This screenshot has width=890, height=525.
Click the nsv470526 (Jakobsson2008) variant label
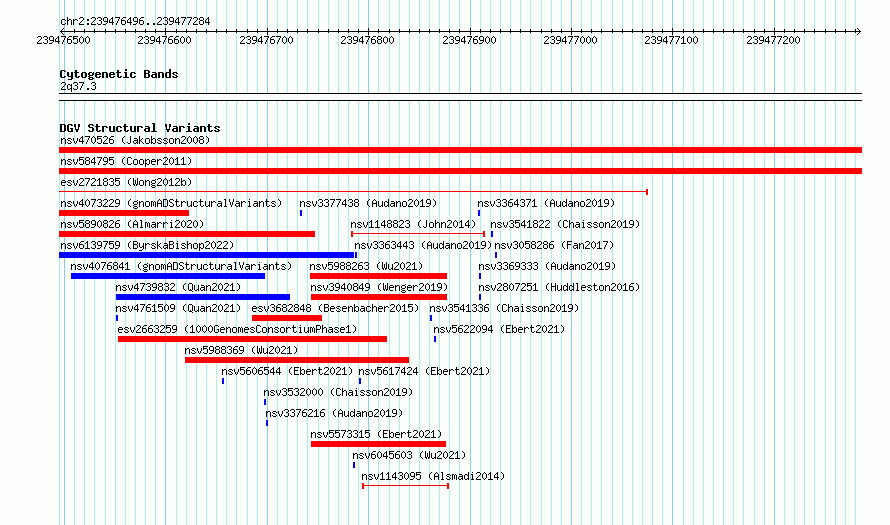pyautogui.click(x=135, y=140)
